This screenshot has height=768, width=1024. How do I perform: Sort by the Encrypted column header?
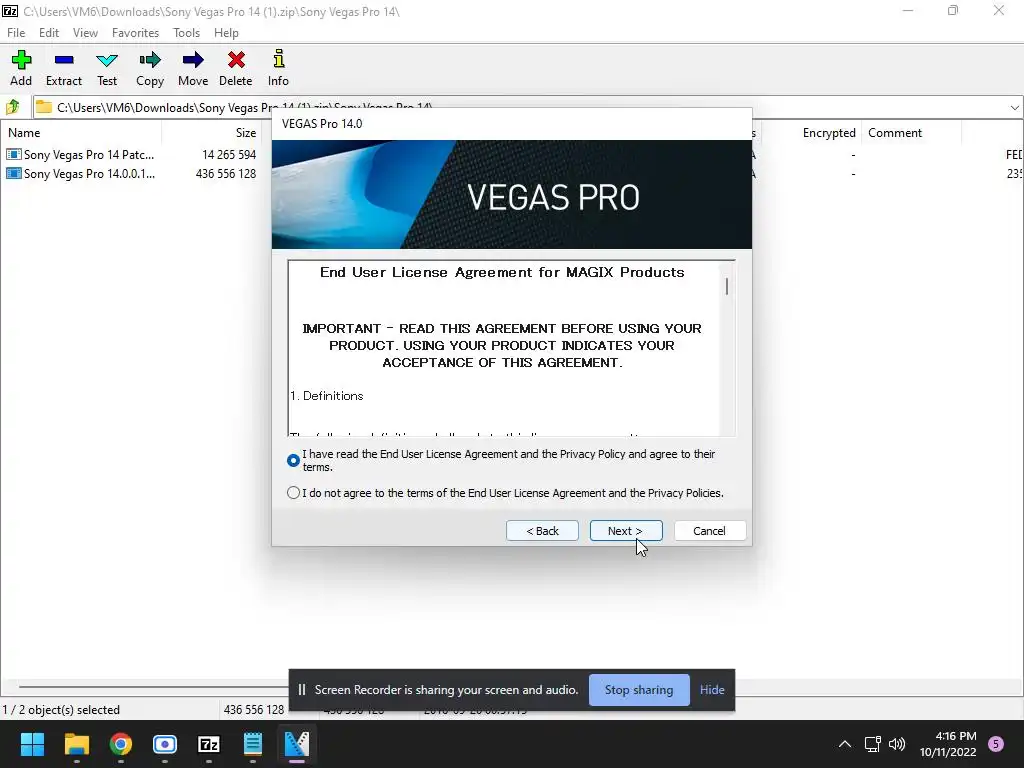[812, 133]
